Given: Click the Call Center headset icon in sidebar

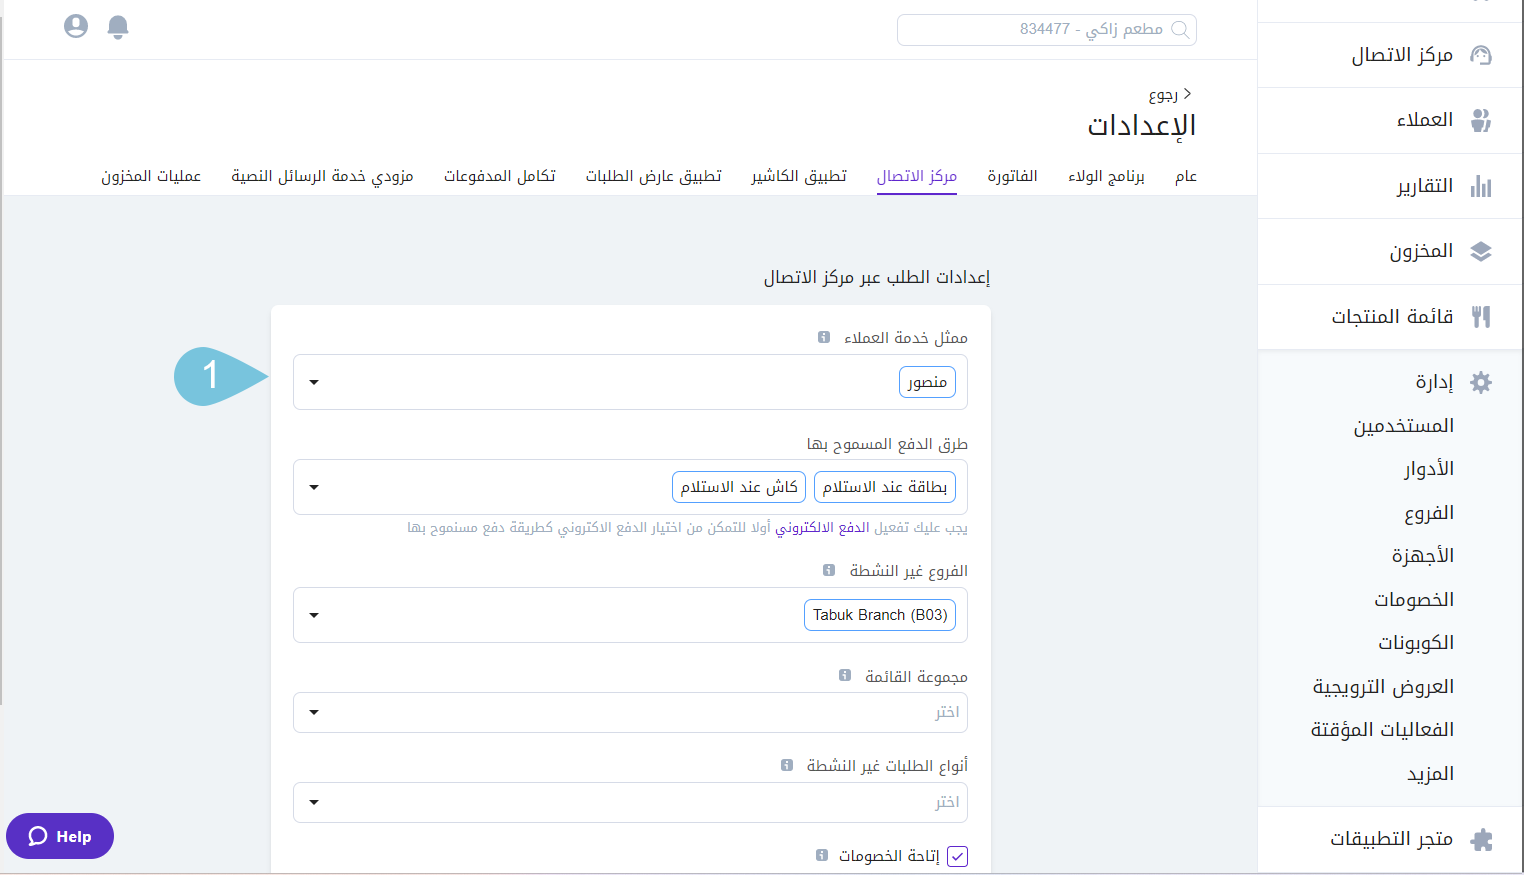Looking at the screenshot, I should click(1481, 55).
